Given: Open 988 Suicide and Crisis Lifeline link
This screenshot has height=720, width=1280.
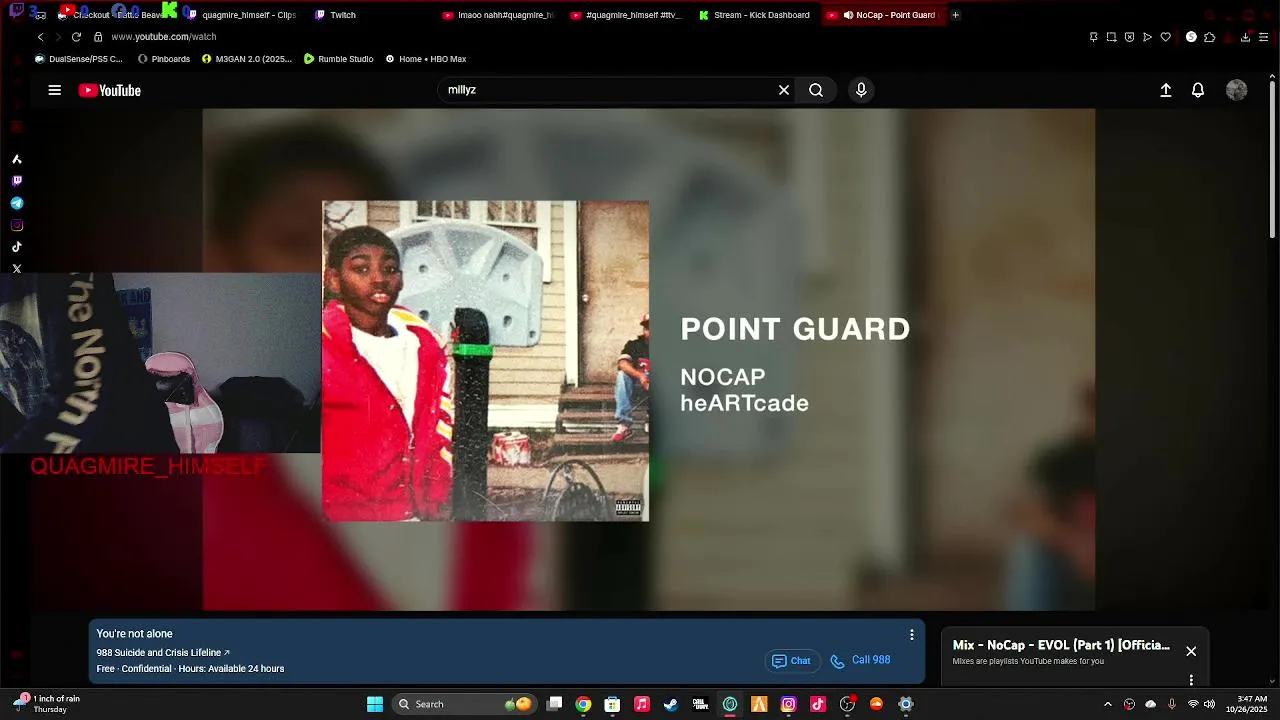Looking at the screenshot, I should coord(163,653).
